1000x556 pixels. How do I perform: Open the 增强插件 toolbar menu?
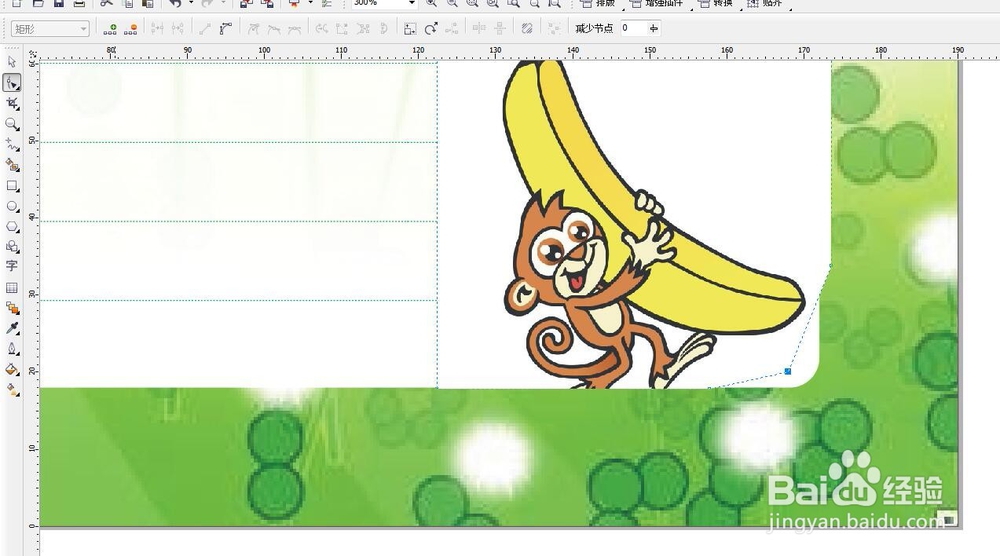[657, 3]
